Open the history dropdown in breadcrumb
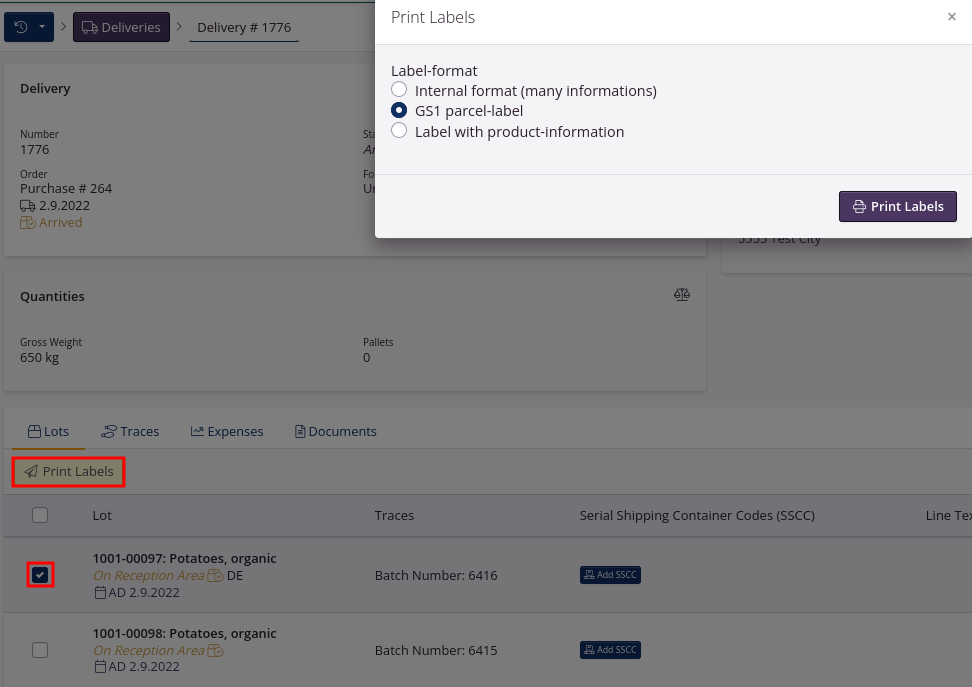 pyautogui.click(x=29, y=27)
